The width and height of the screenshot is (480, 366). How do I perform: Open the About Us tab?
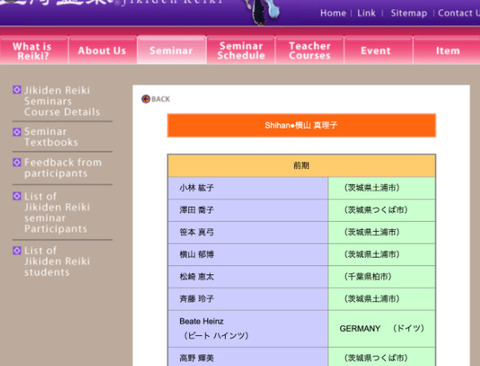[x=102, y=50]
